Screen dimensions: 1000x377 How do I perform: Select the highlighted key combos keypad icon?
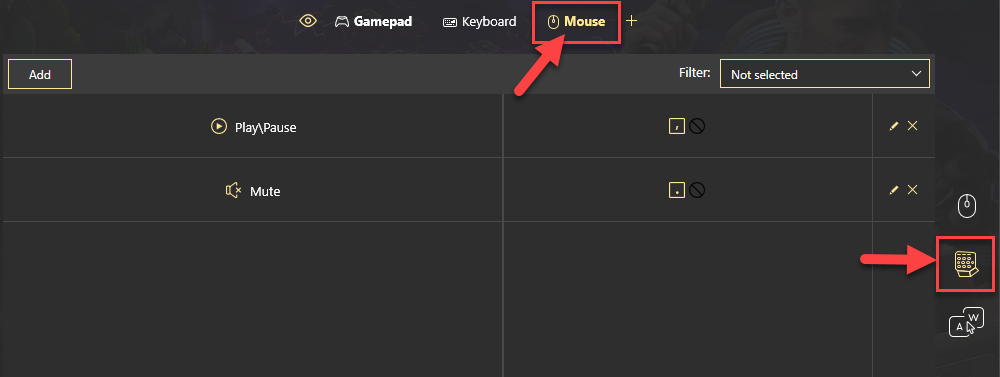pos(966,264)
